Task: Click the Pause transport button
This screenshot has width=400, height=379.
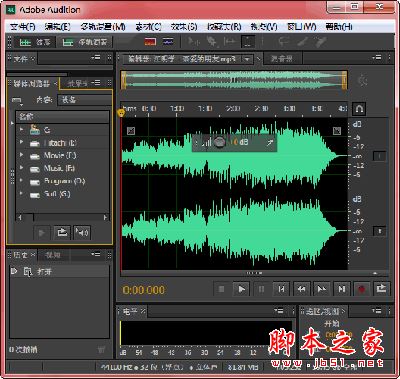Action: [261, 289]
